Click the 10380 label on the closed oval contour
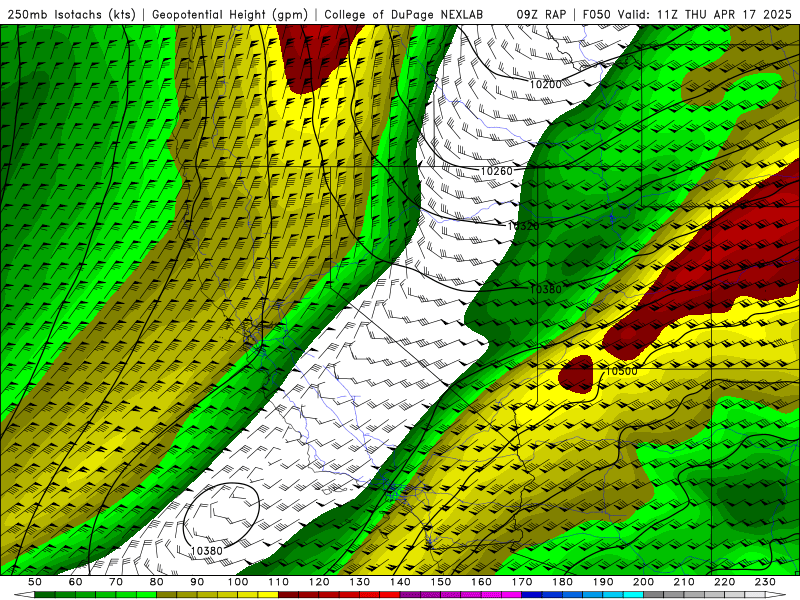Screen dimensions: 800x600 pyautogui.click(x=207, y=551)
